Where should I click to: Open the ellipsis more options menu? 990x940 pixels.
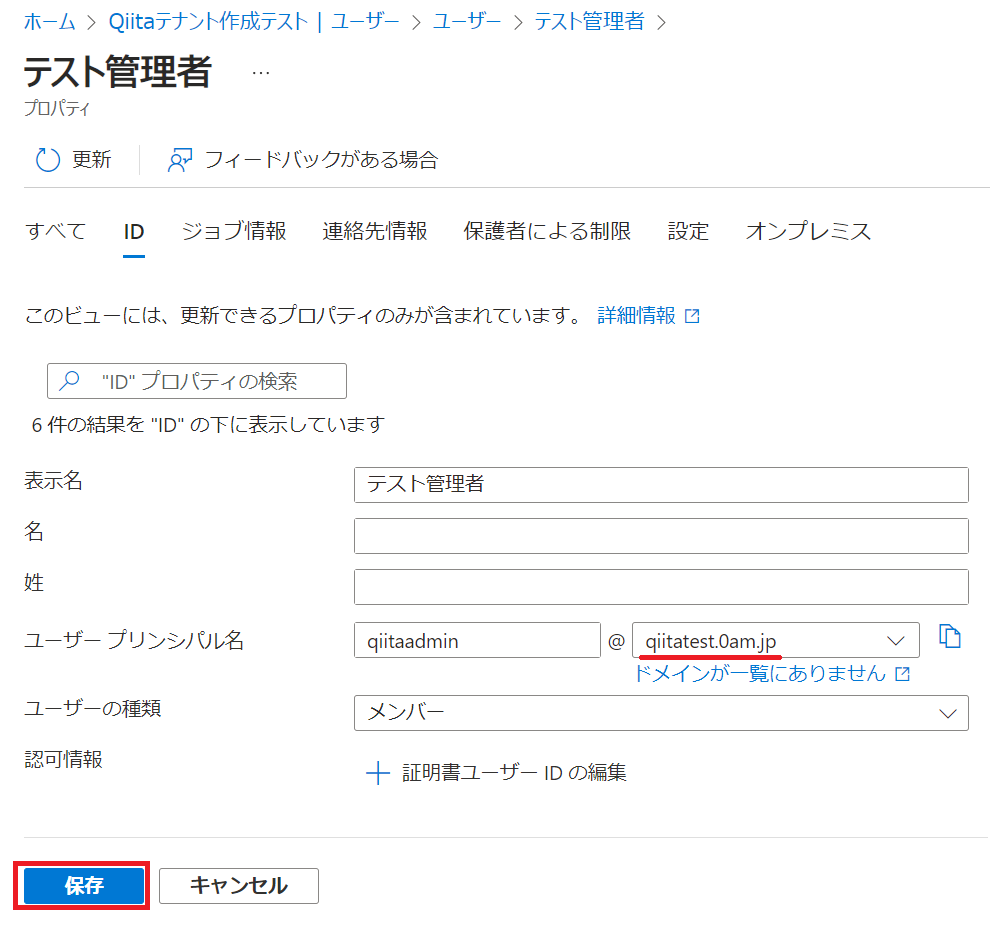[261, 73]
